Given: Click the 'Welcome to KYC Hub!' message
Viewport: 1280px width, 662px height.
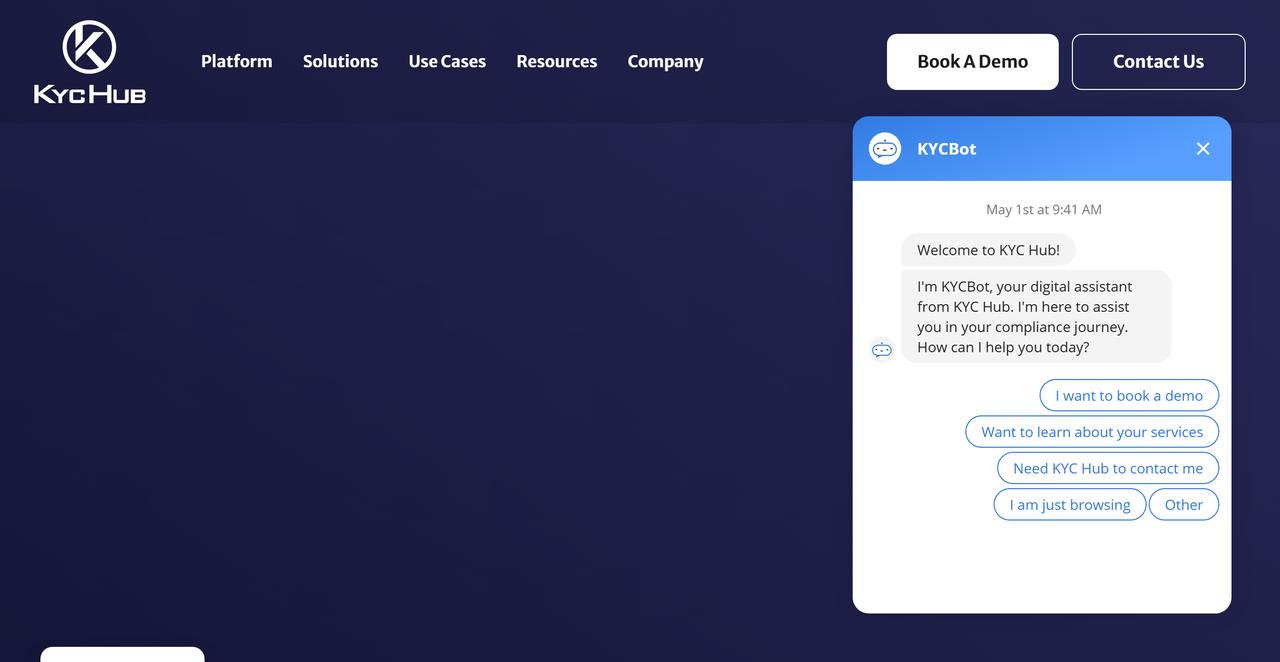Looking at the screenshot, I should (988, 250).
